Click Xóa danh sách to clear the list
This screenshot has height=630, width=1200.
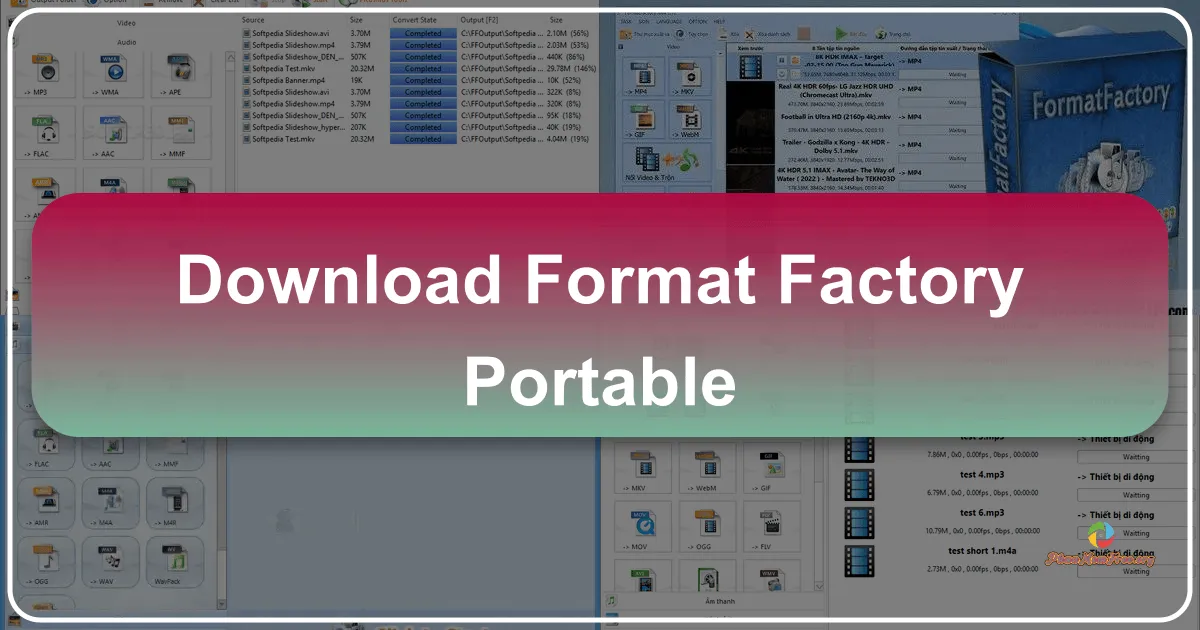click(770, 33)
